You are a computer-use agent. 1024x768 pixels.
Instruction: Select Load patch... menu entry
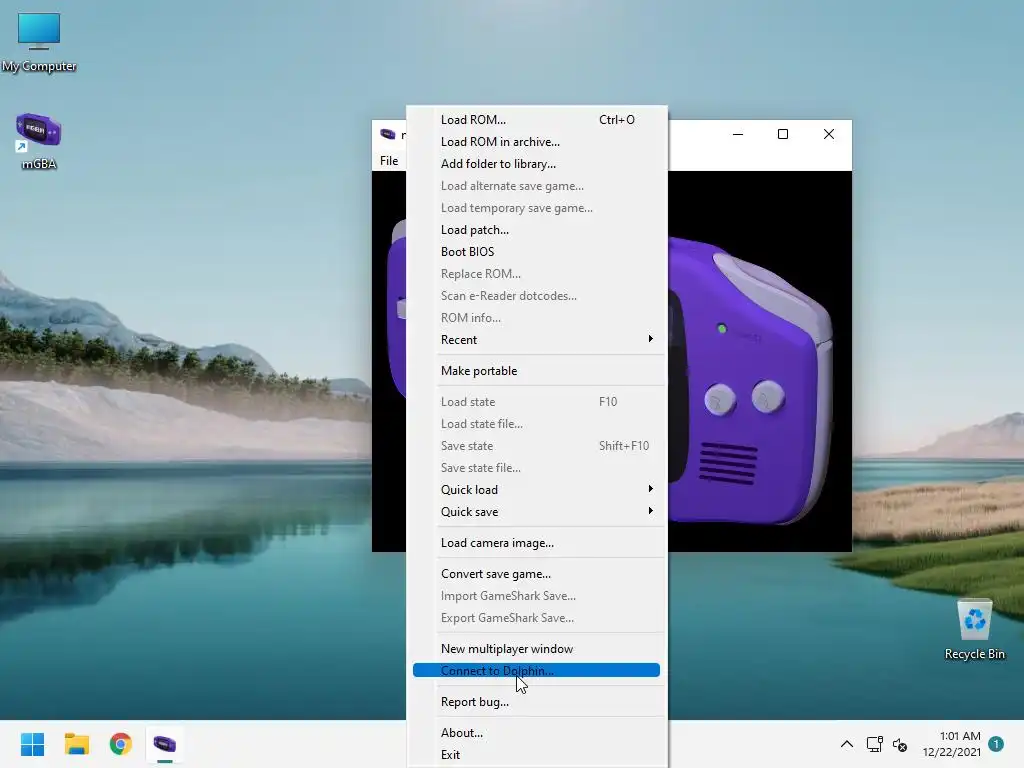[537, 230]
